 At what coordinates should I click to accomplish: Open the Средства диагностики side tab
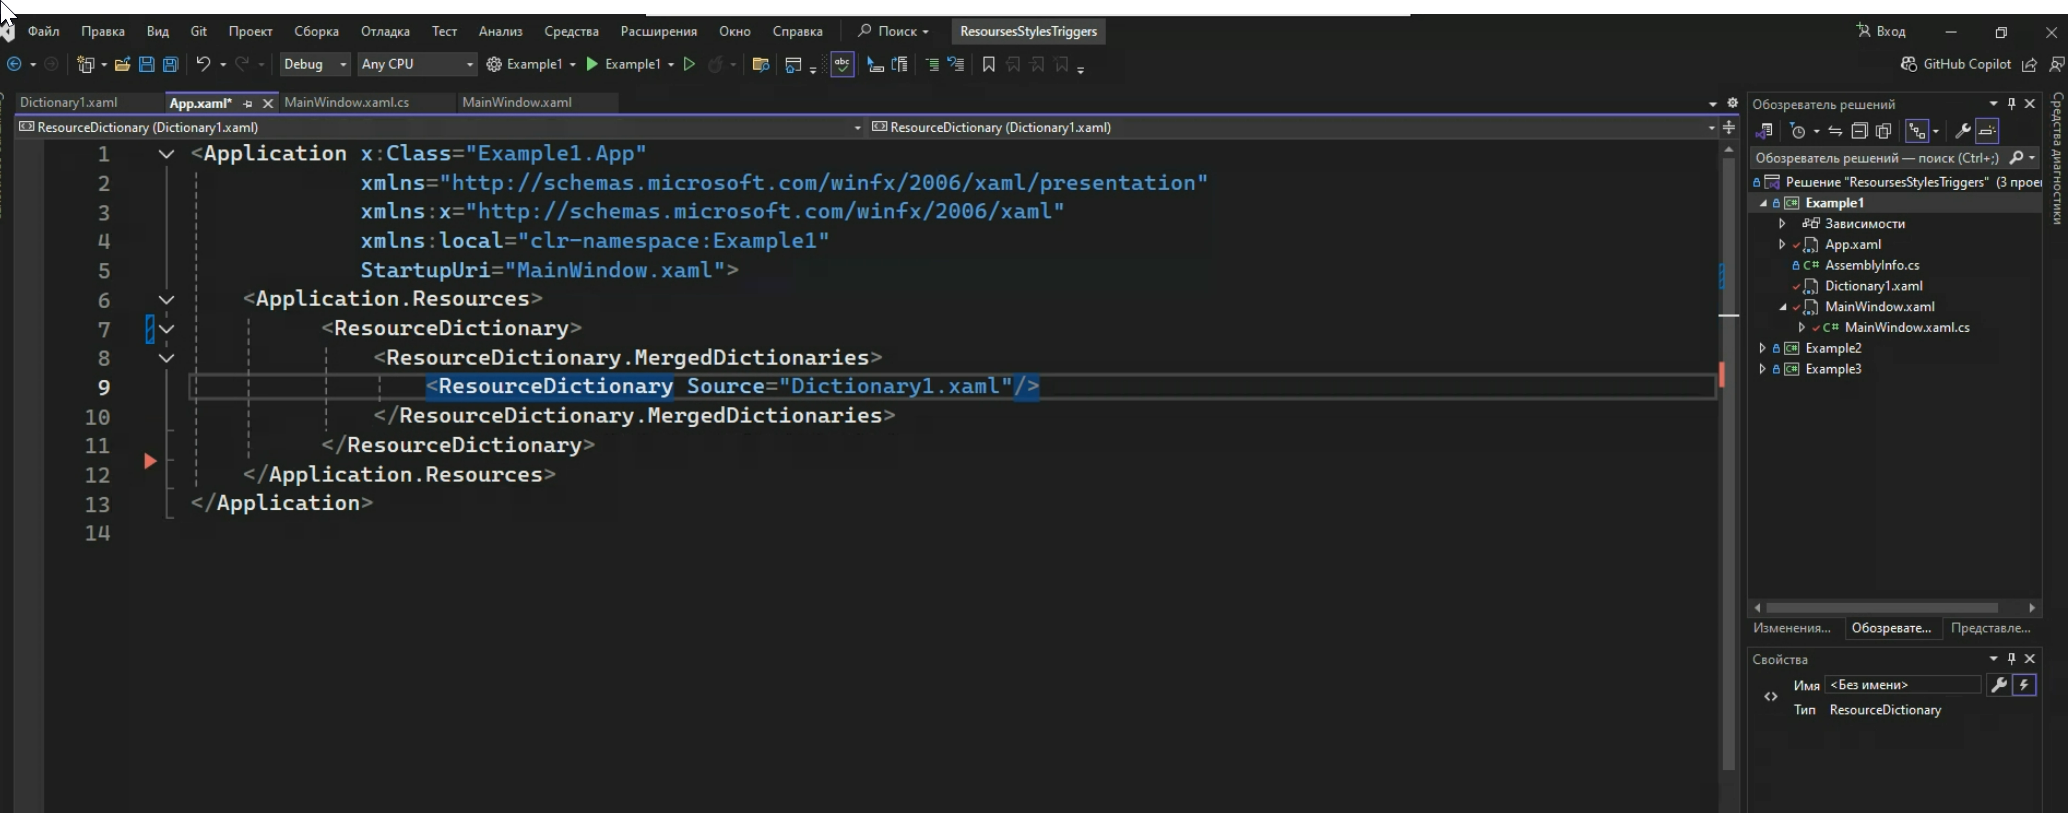(2057, 158)
